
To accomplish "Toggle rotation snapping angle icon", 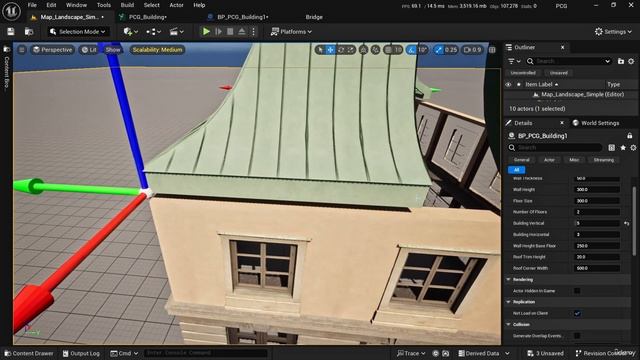I will tap(411, 50).
